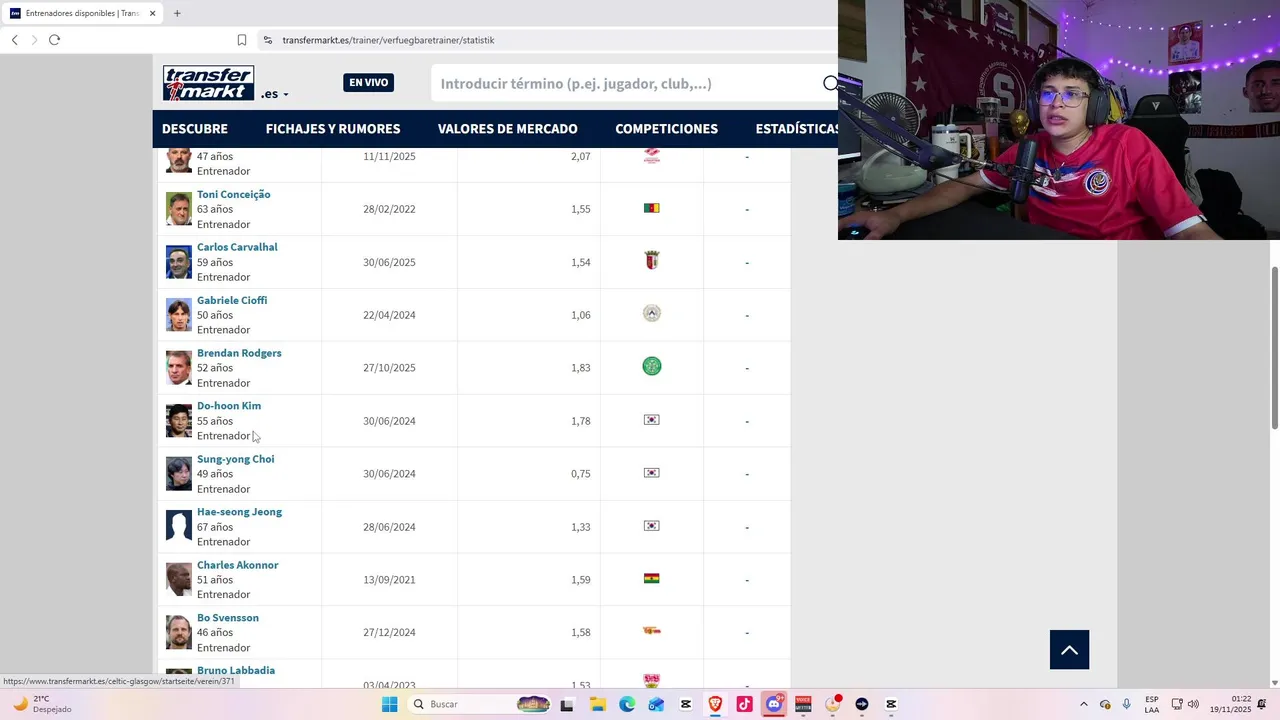1280x720 pixels.
Task: Click Sung-yong Choi's South Korea flag
Action: point(651,473)
